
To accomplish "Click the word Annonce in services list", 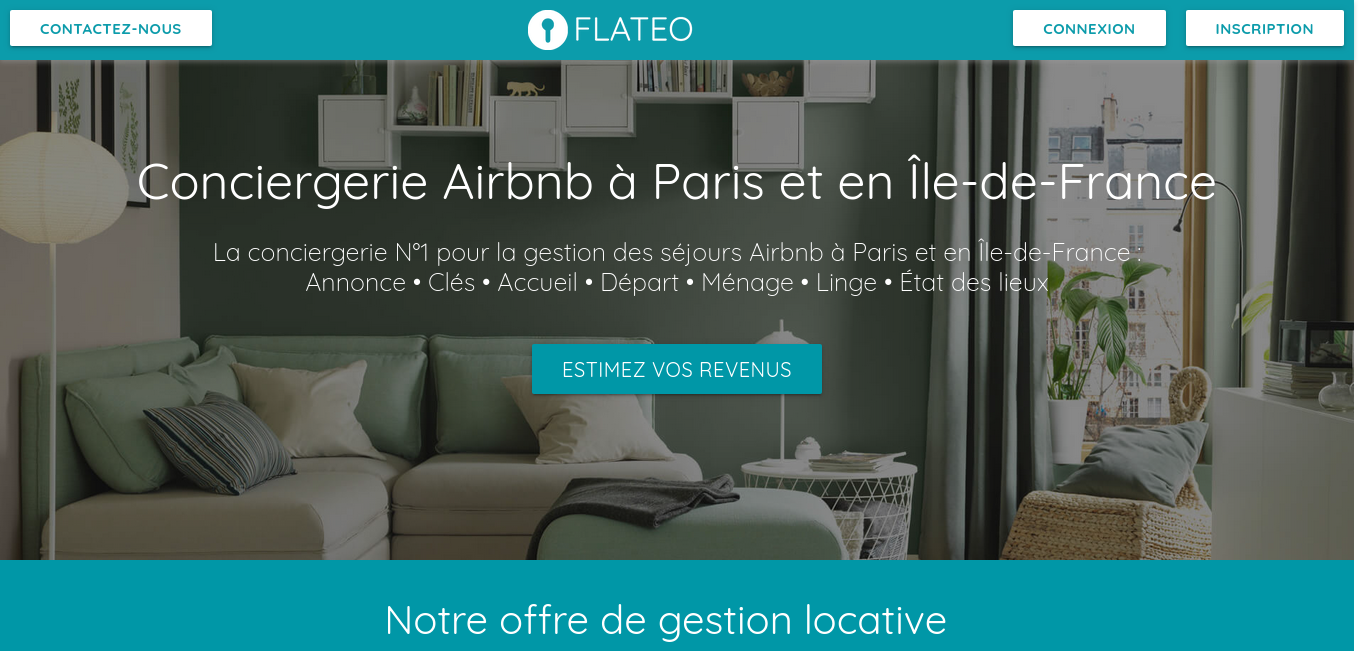I will pos(356,283).
